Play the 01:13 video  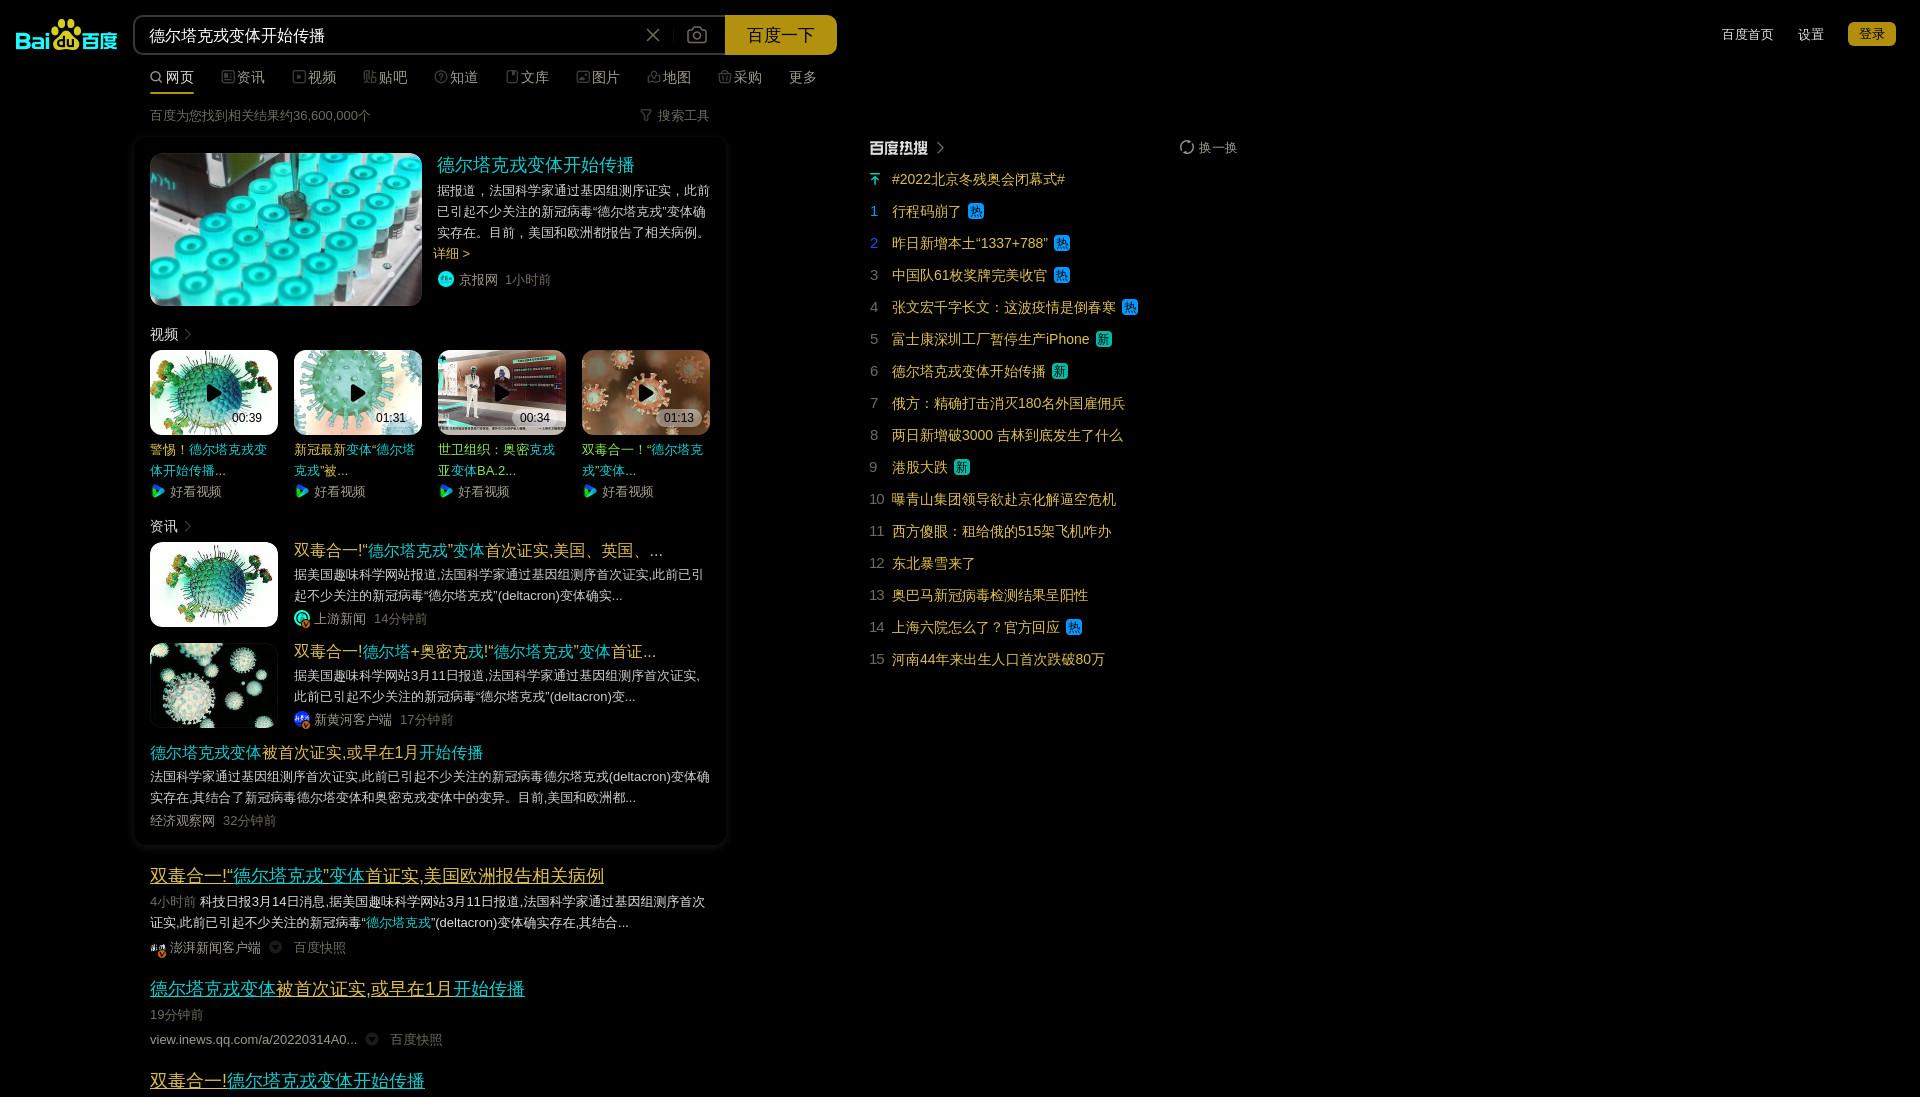pos(646,392)
